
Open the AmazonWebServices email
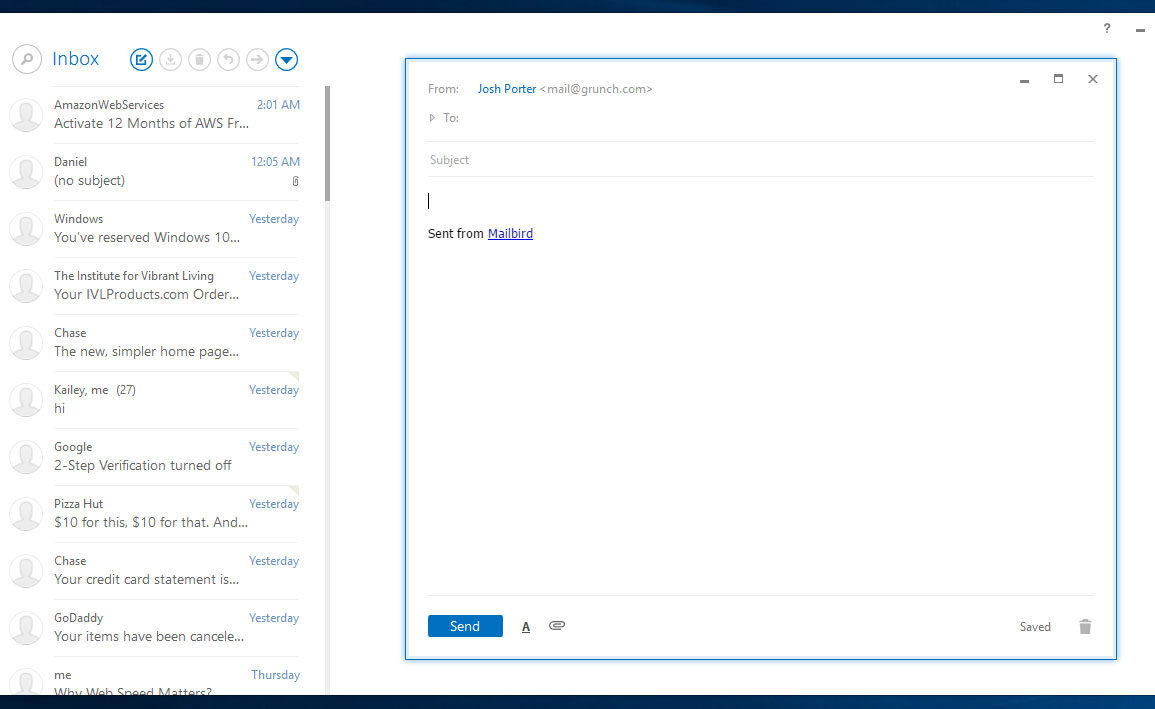click(160, 114)
